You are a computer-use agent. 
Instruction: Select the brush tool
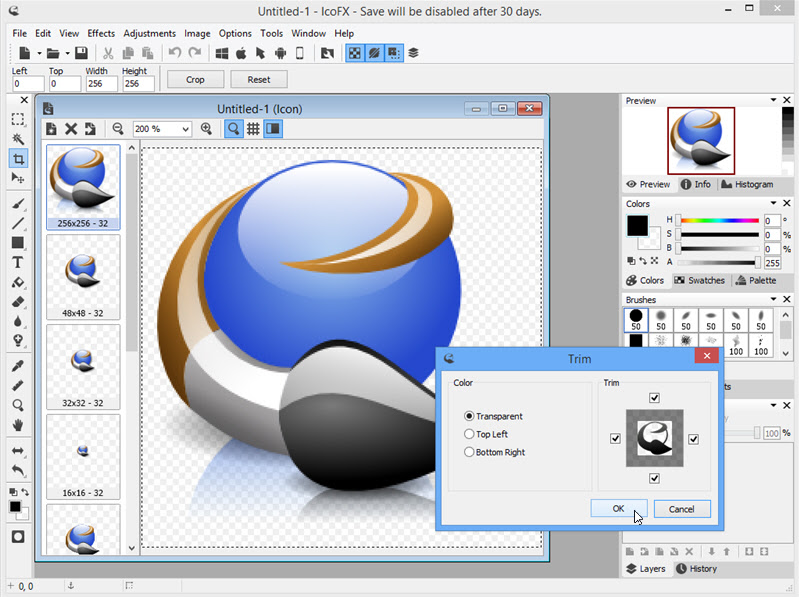[18, 204]
